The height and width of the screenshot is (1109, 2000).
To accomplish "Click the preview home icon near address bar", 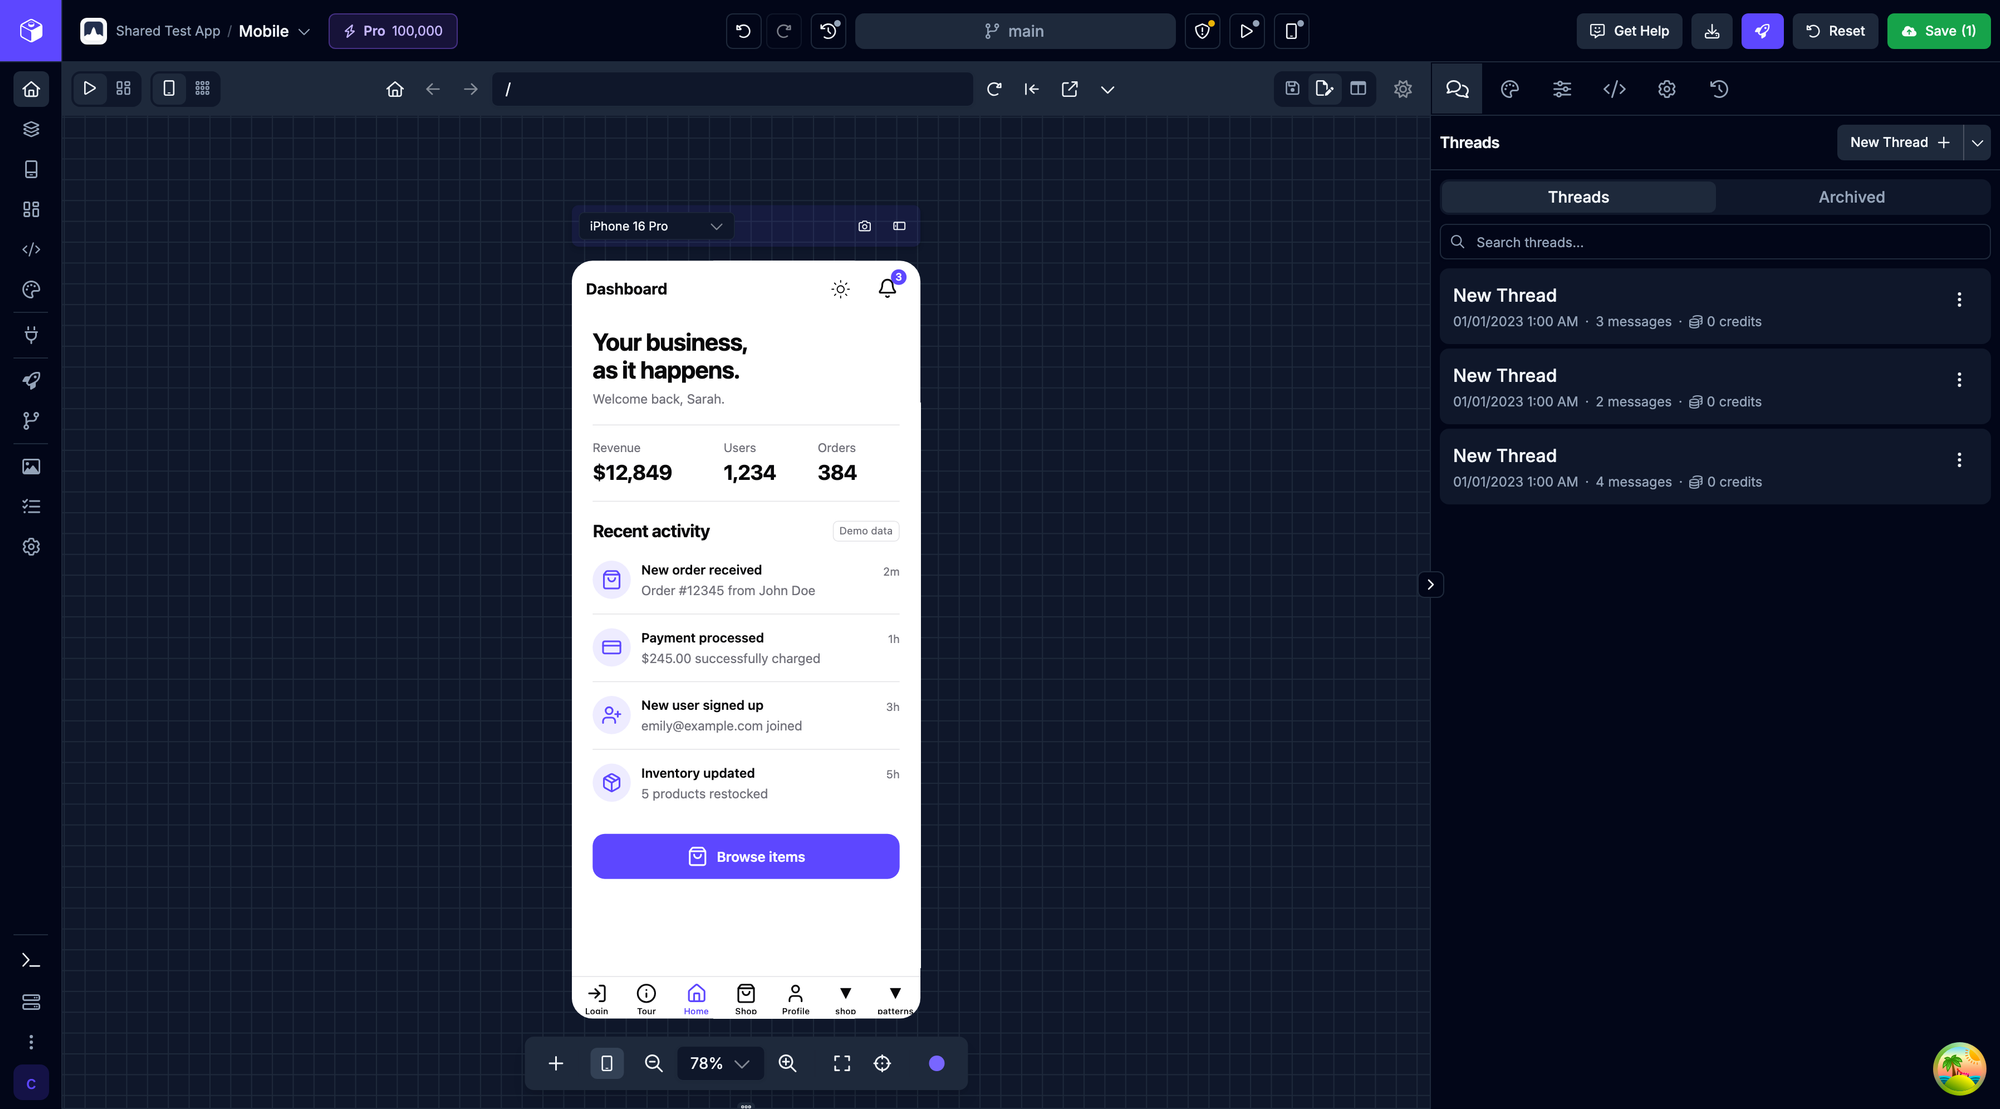I will 395,89.
